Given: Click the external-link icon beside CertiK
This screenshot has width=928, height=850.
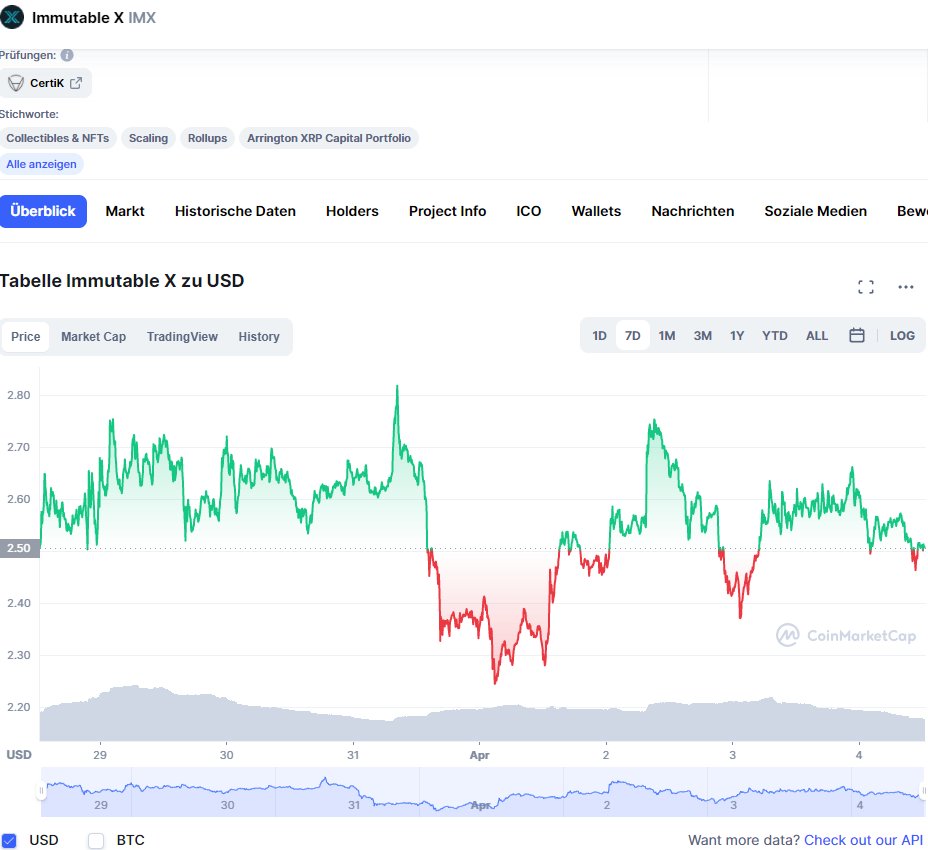Looking at the screenshot, I should tap(76, 83).
